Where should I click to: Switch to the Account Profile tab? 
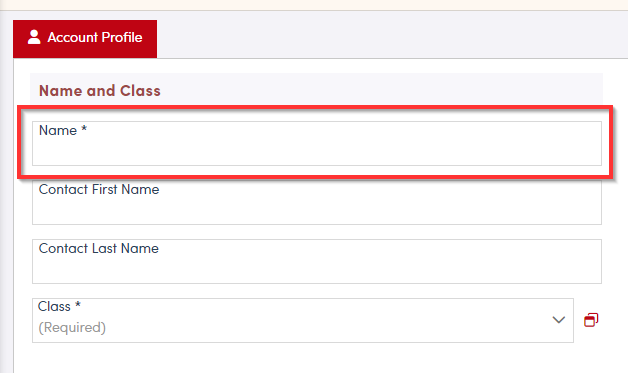coord(85,39)
